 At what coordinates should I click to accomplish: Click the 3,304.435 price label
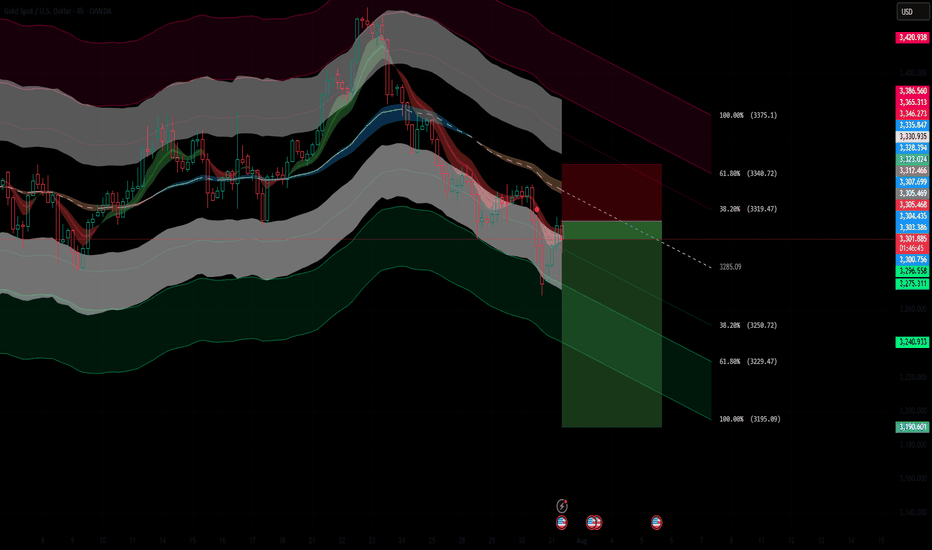coord(912,216)
